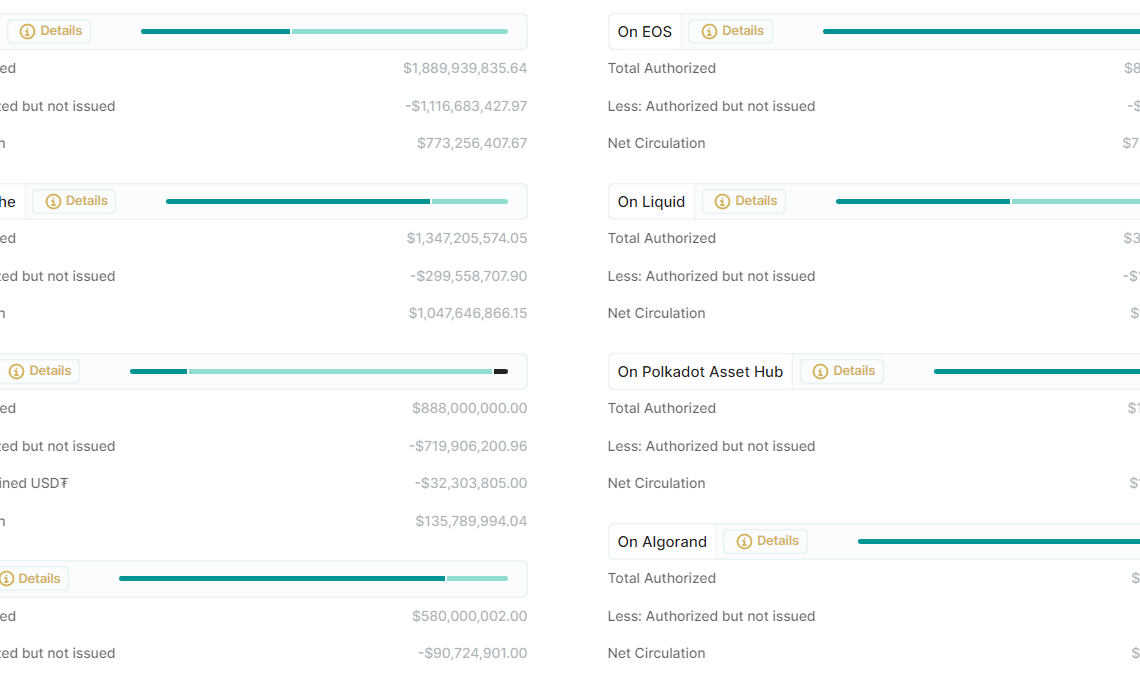Open Details for the $580,000,002.00 section
This screenshot has height=681, width=1140.
[32, 578]
